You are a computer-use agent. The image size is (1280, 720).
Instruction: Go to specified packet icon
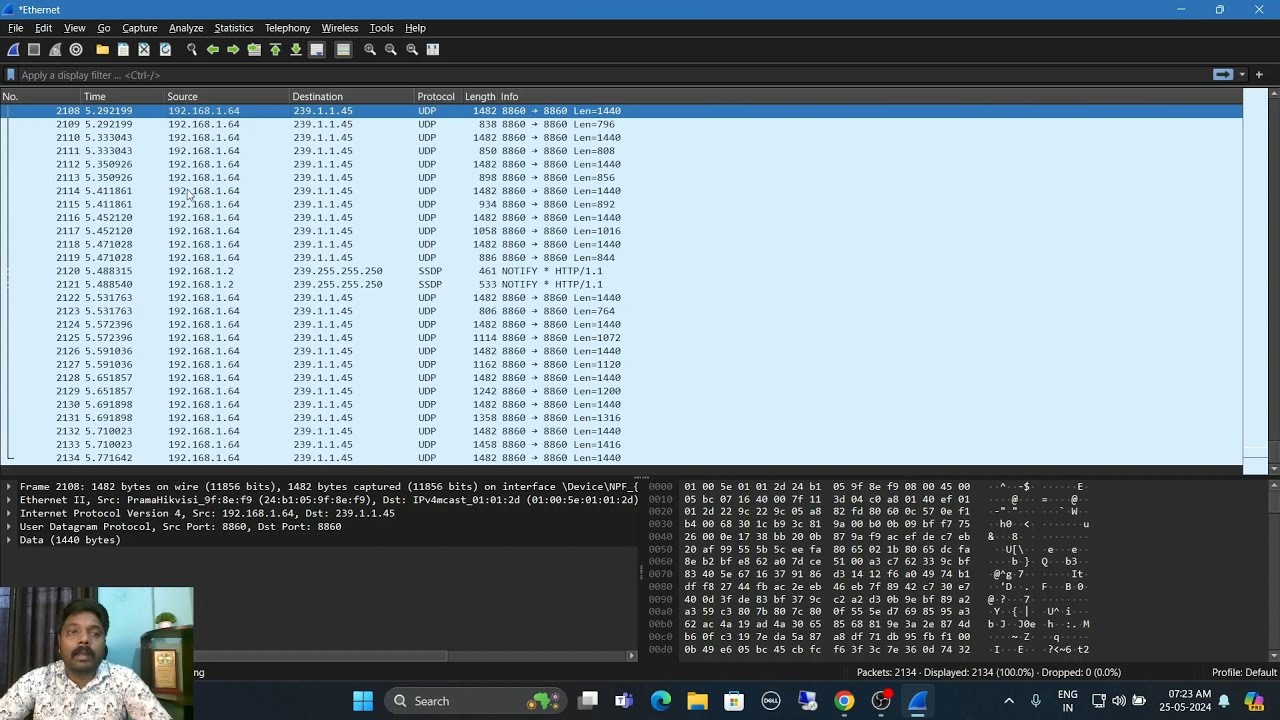(x=254, y=49)
